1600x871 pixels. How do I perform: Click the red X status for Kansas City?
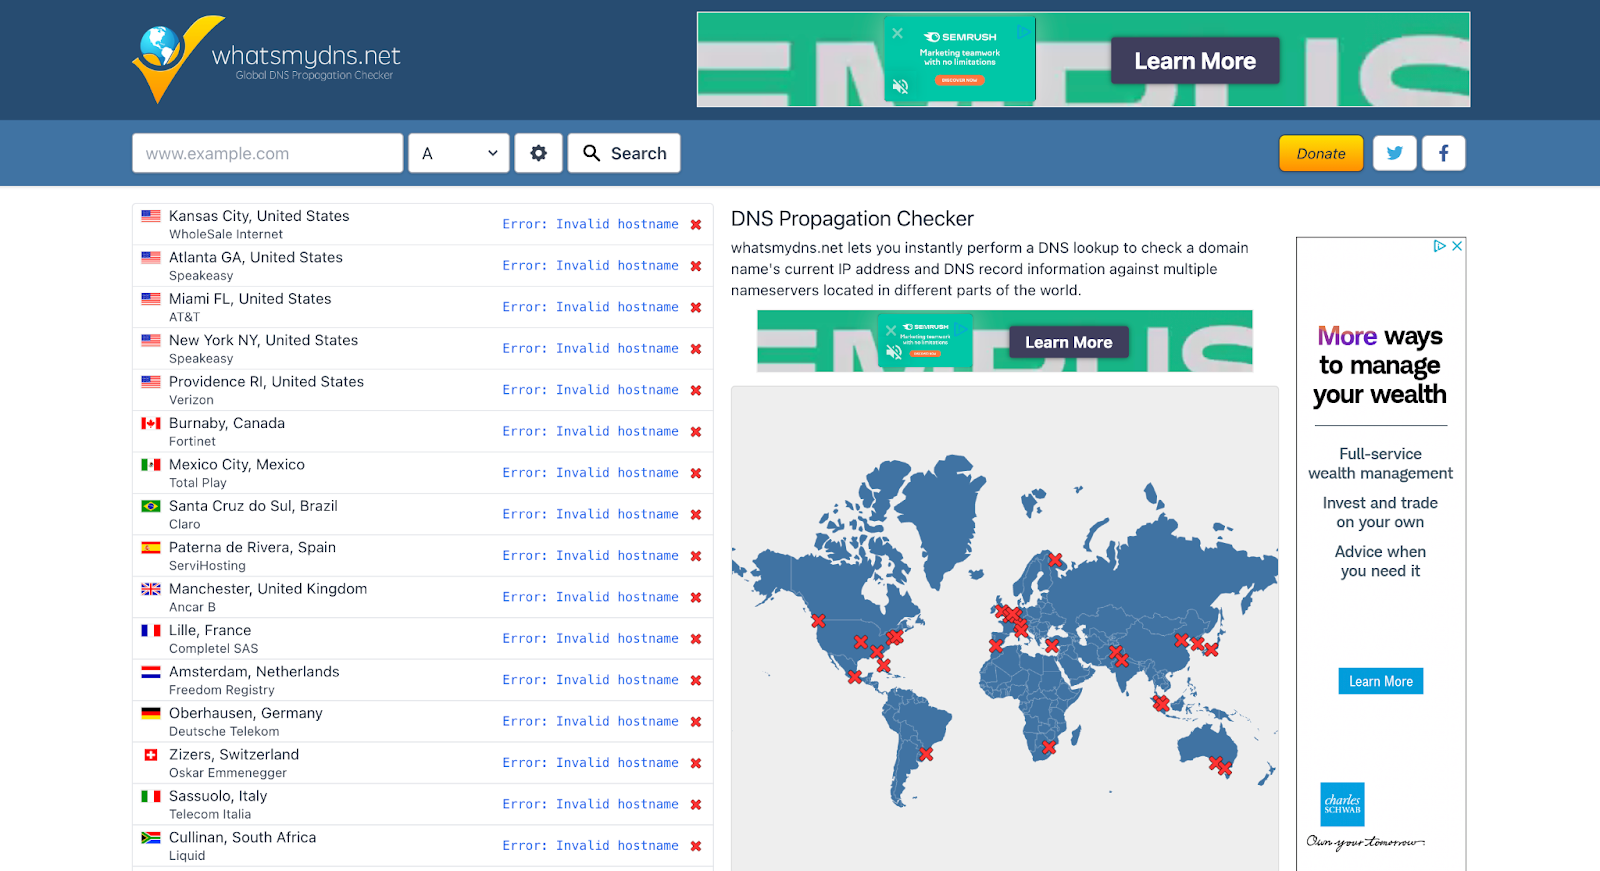pyautogui.click(x=696, y=225)
